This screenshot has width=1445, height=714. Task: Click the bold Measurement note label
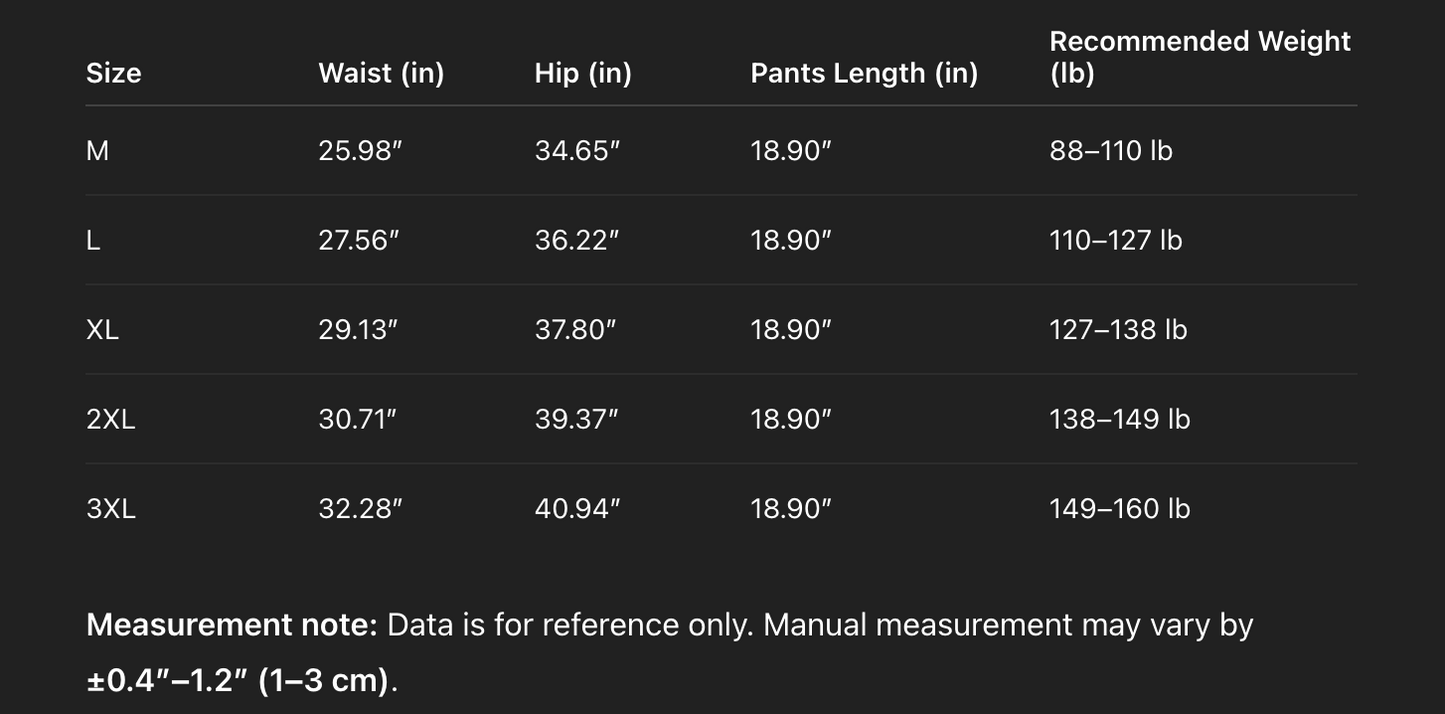[231, 625]
